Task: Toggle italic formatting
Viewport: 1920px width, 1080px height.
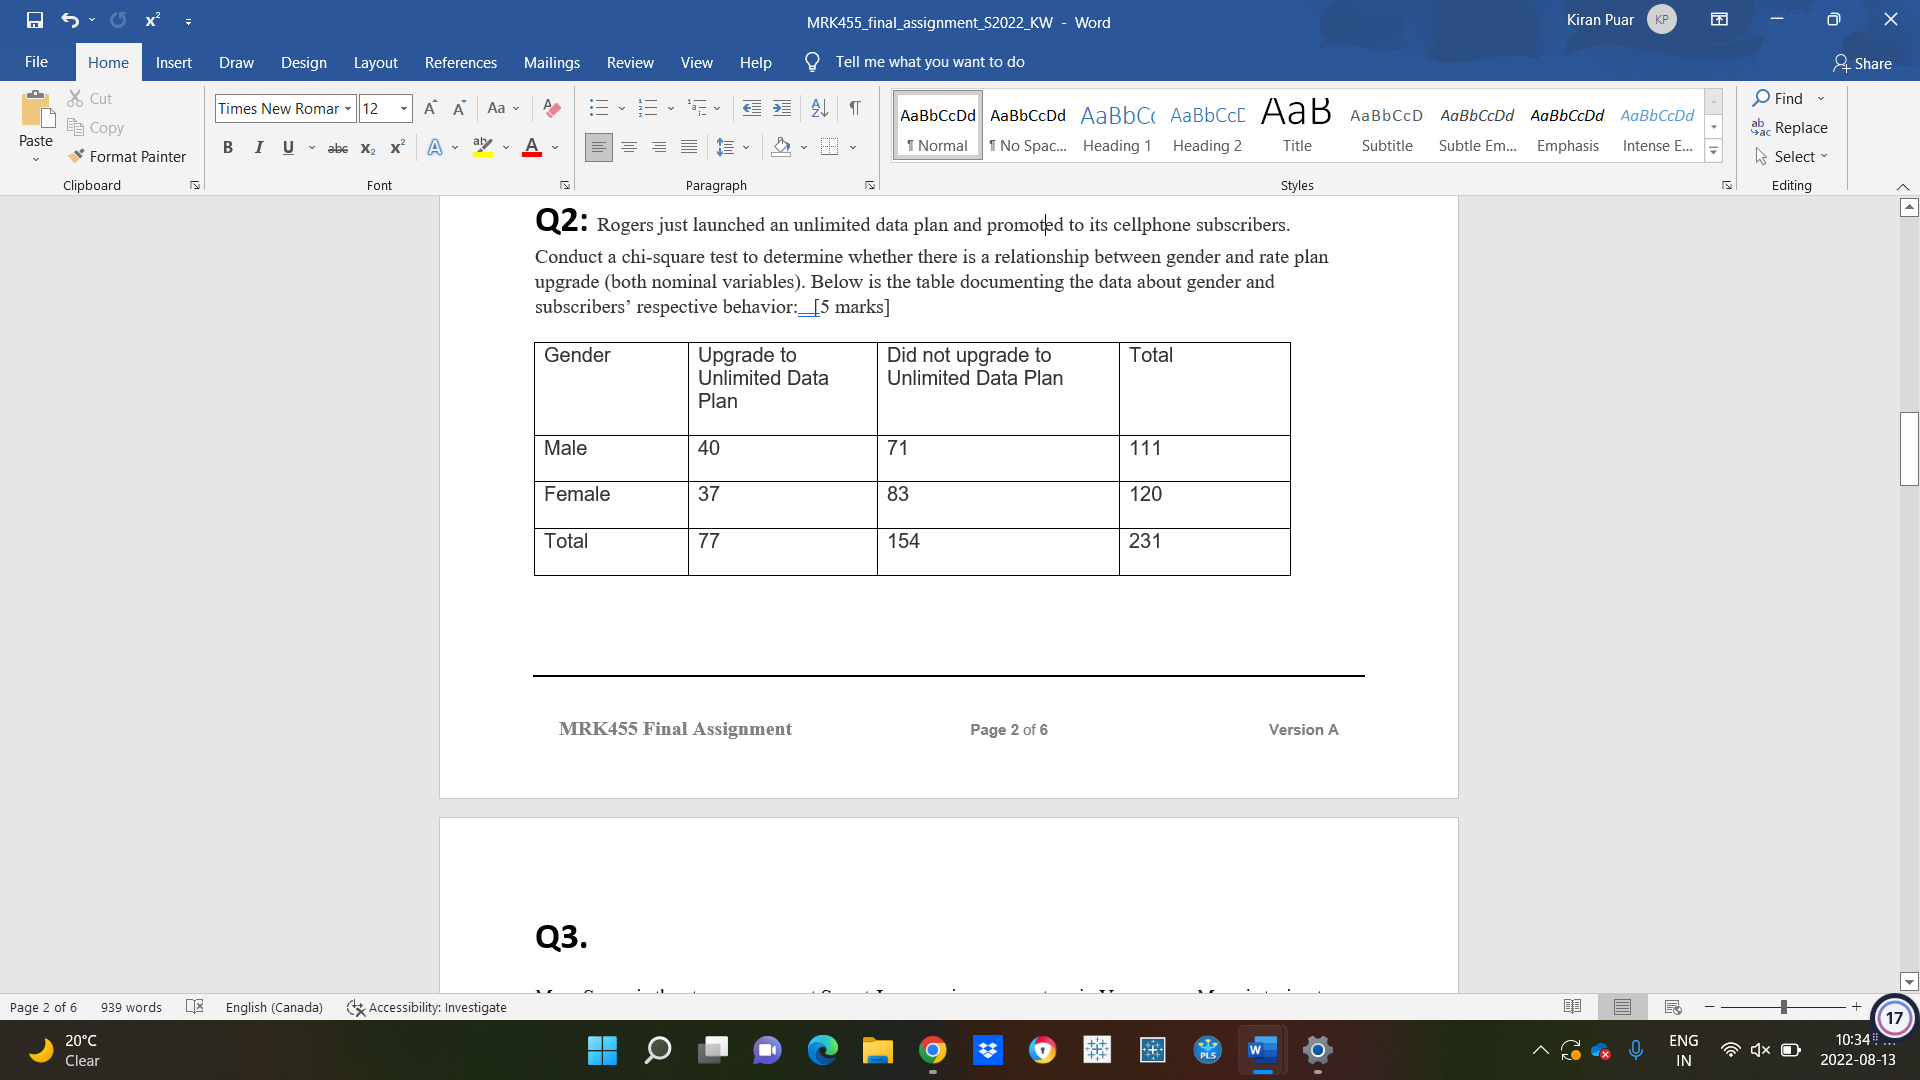Action: (258, 147)
